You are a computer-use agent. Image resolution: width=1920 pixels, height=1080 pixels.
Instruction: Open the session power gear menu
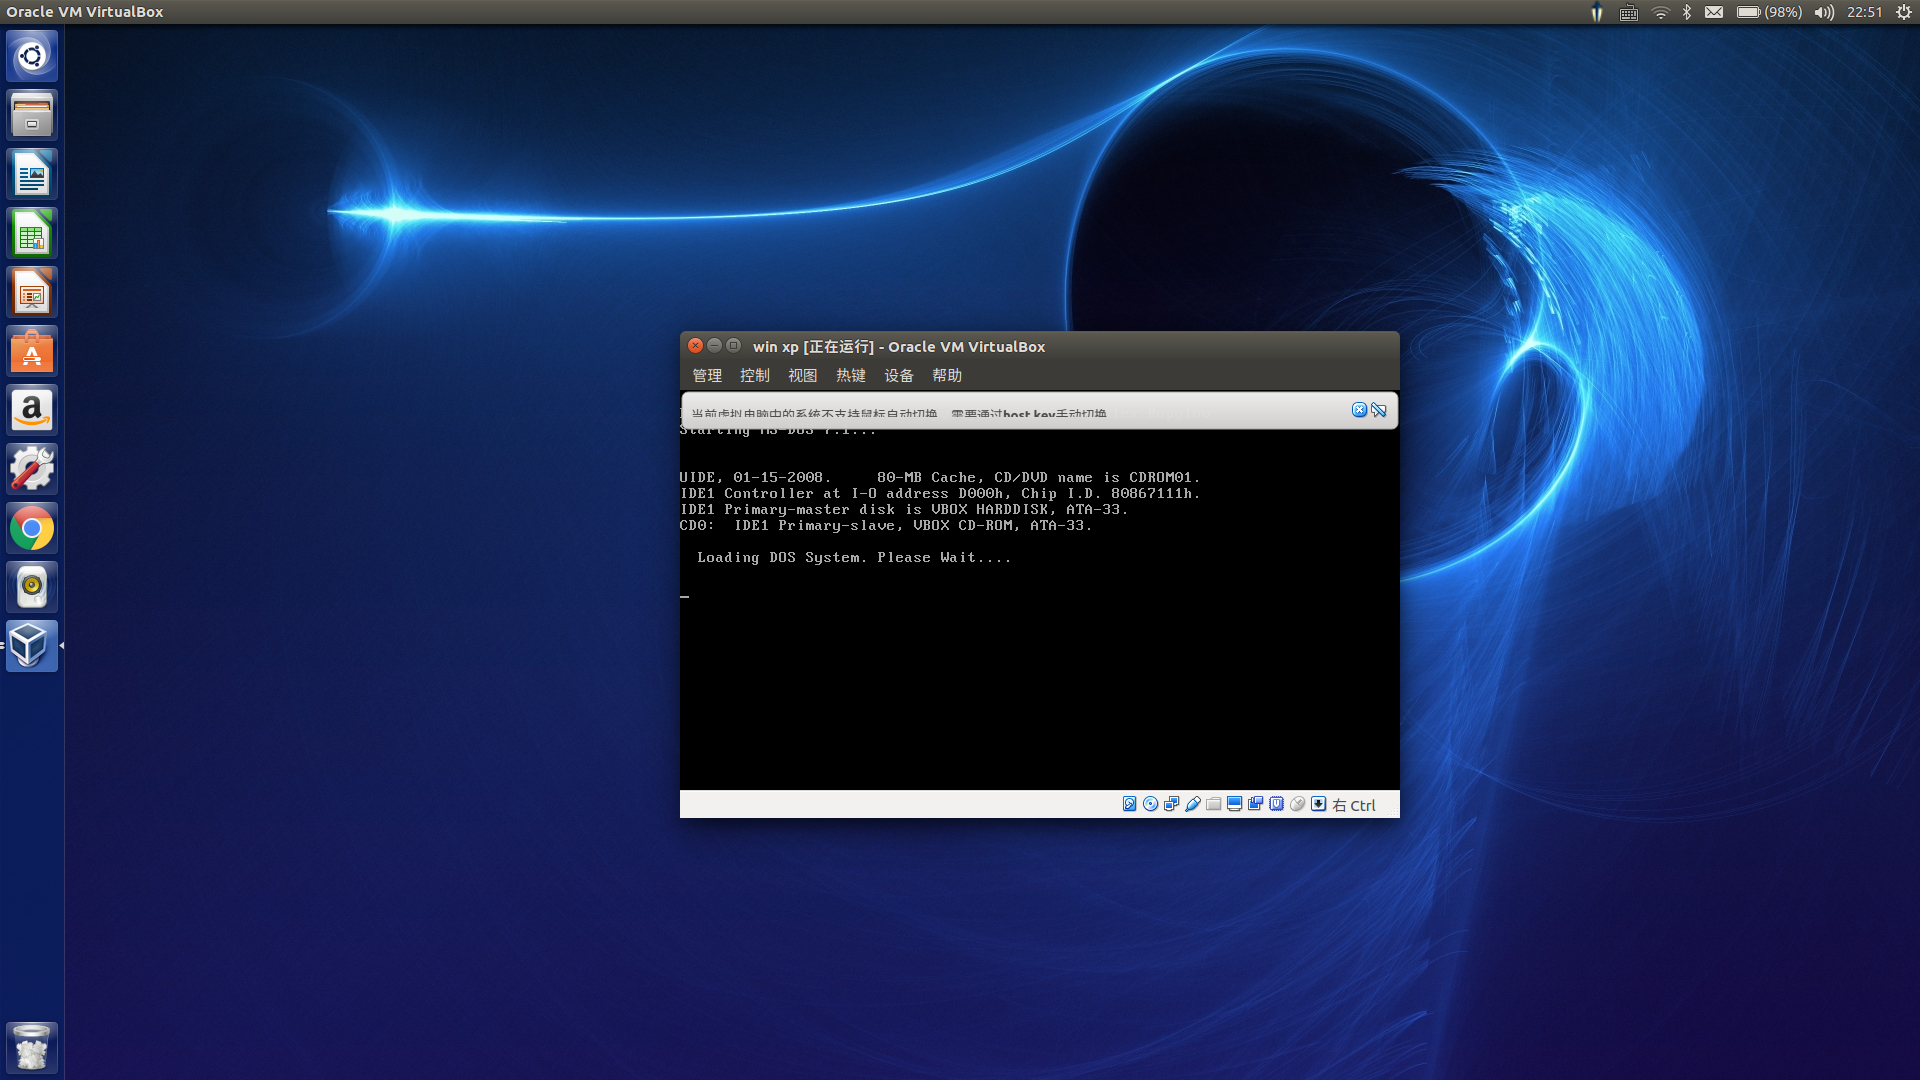pos(1903,12)
